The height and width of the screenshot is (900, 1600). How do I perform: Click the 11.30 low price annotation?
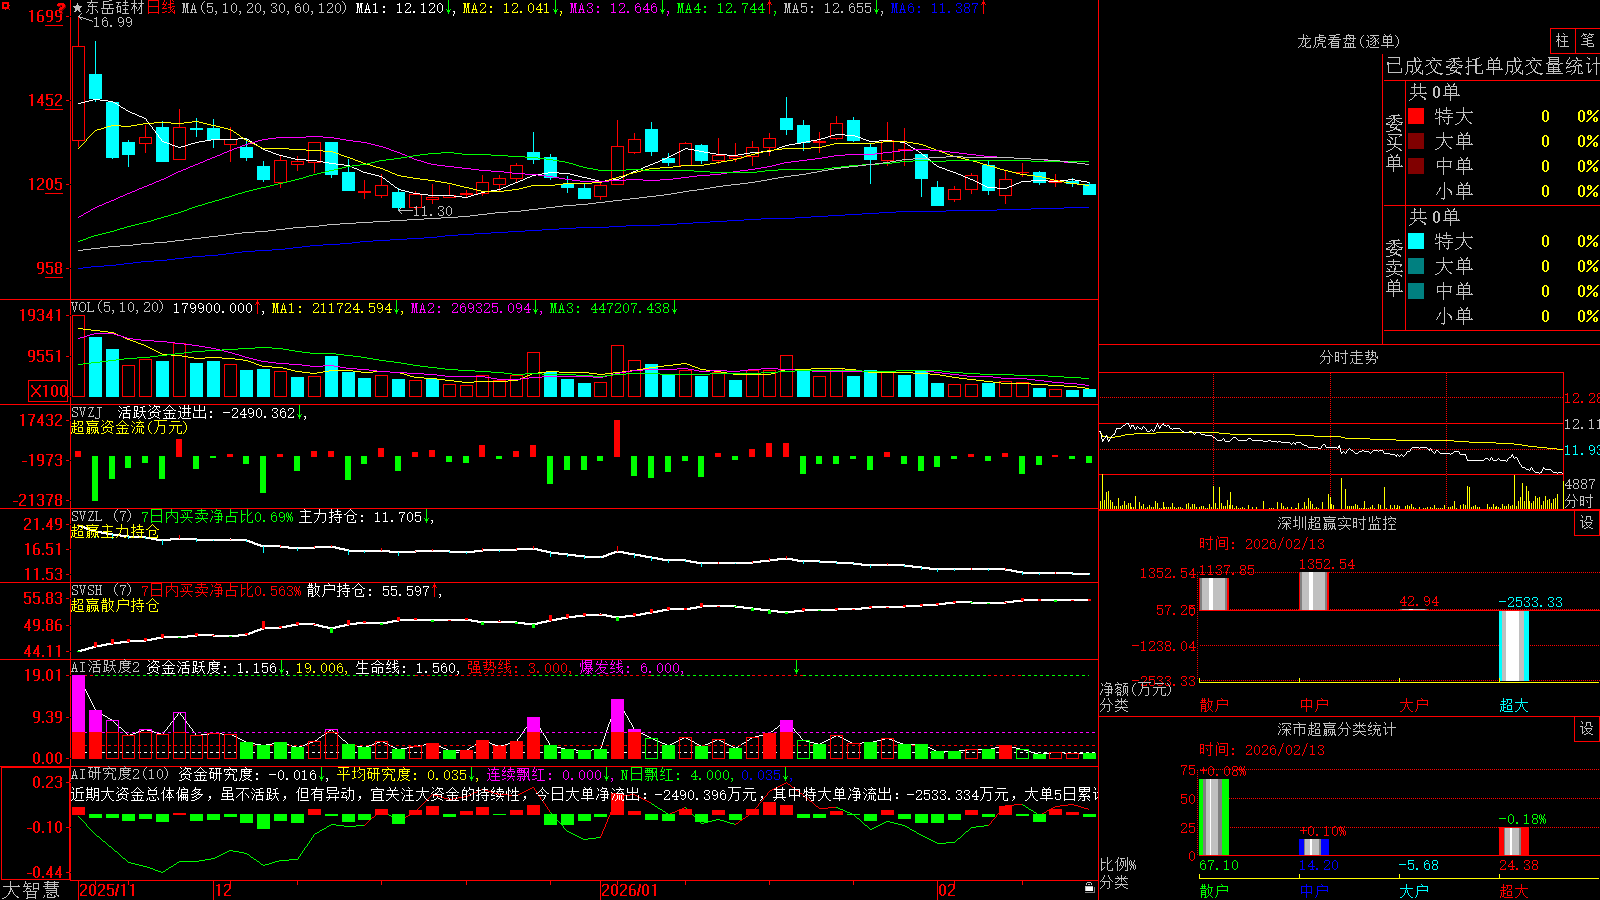pyautogui.click(x=431, y=211)
